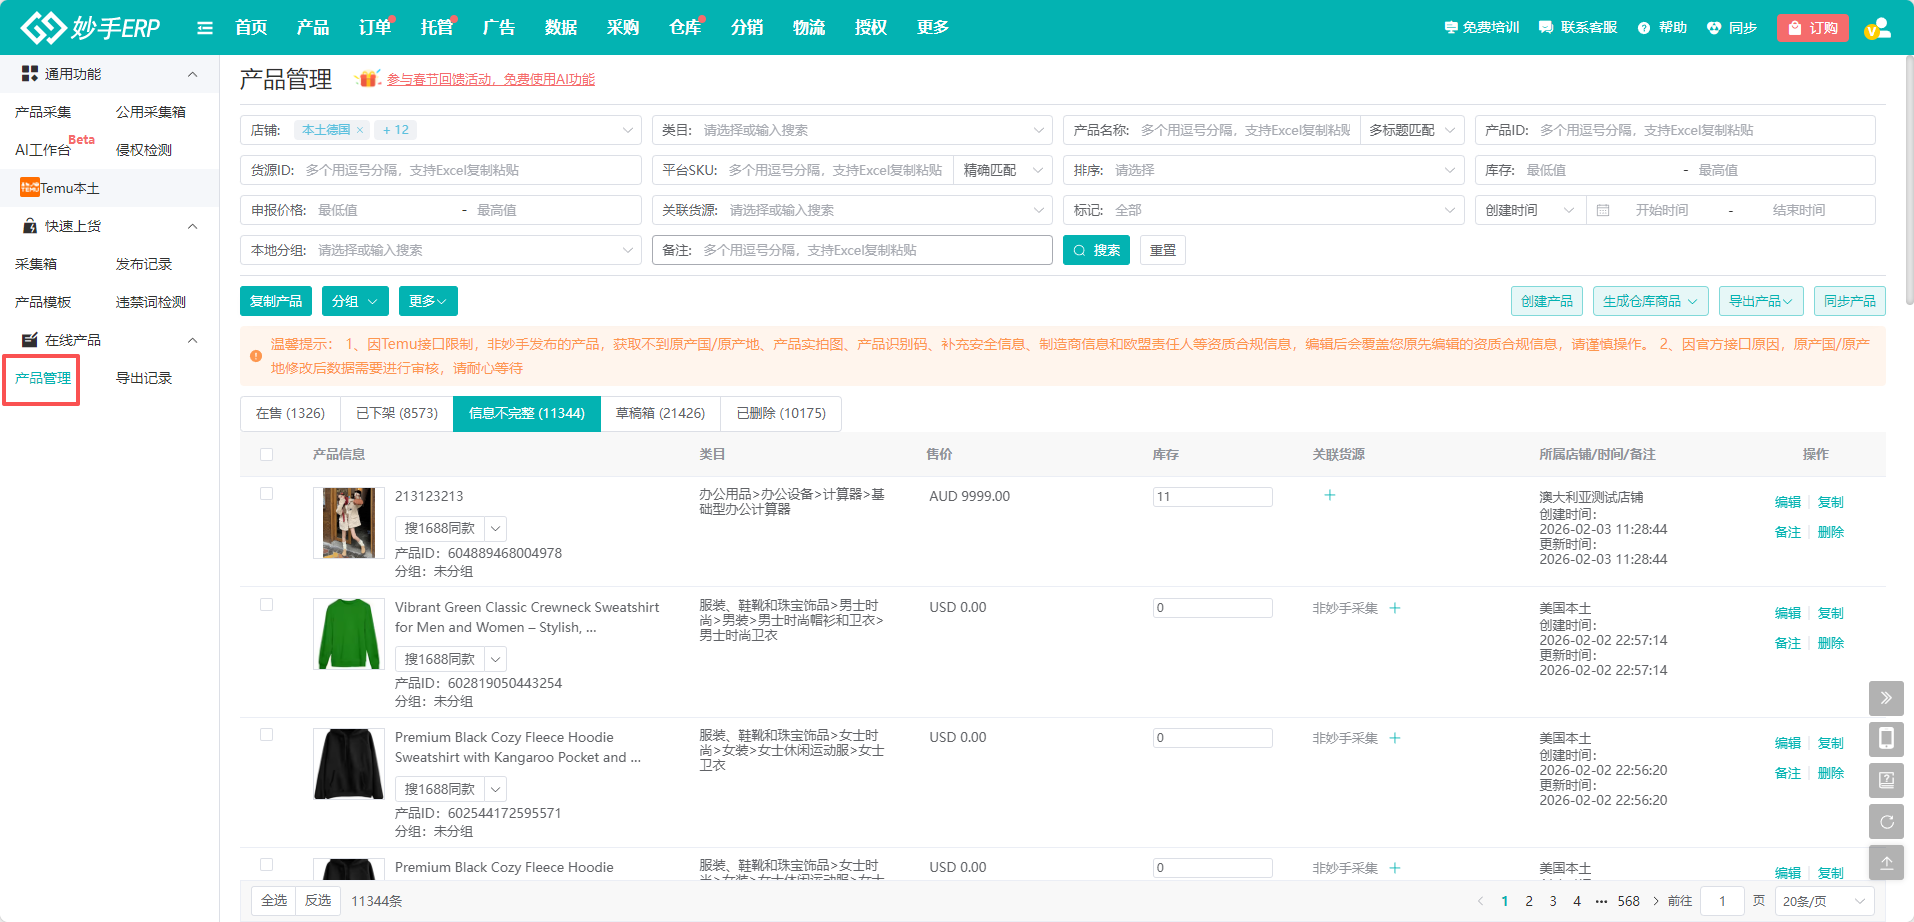Image resolution: width=1914 pixels, height=922 pixels.
Task: Click the 妙手ERP logo
Action: point(91,28)
